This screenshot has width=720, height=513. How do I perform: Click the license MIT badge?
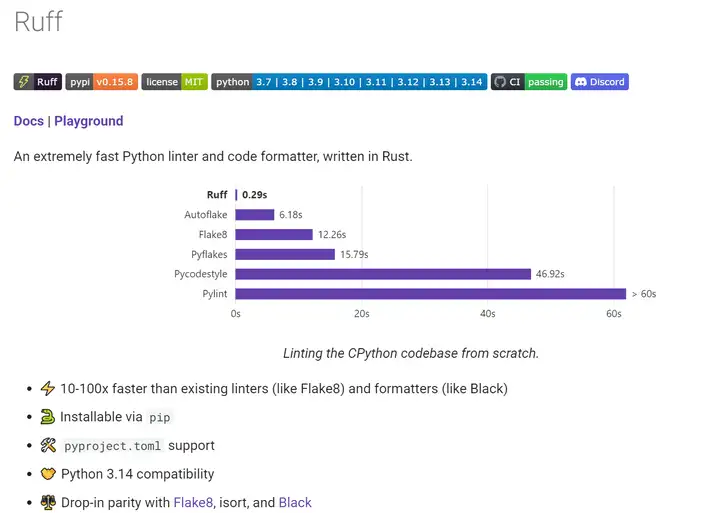pos(174,82)
